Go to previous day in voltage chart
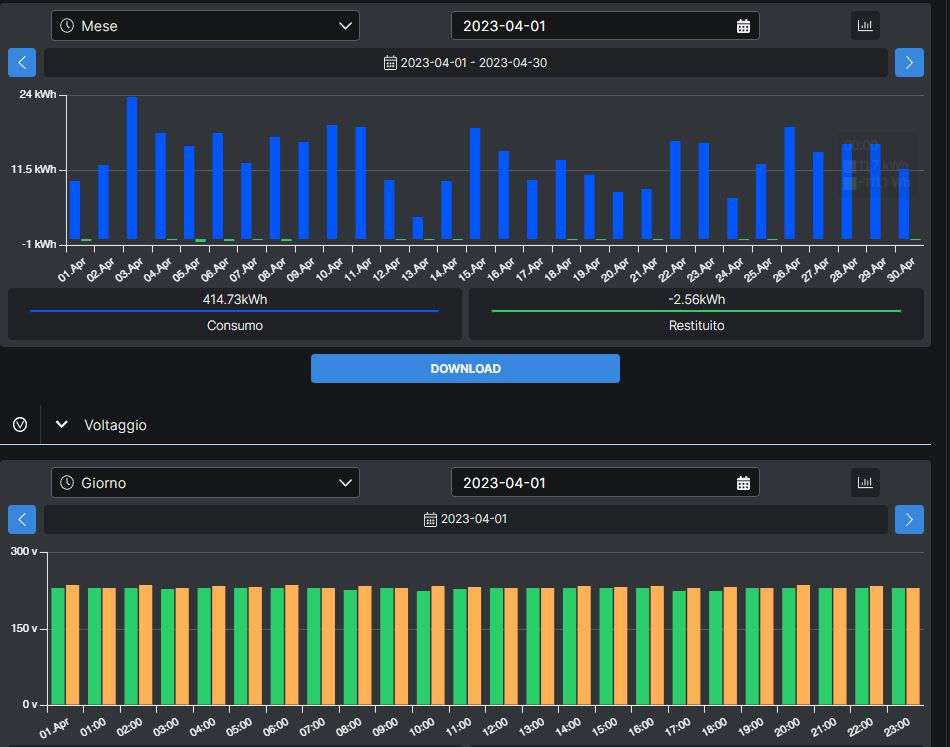 point(22,519)
